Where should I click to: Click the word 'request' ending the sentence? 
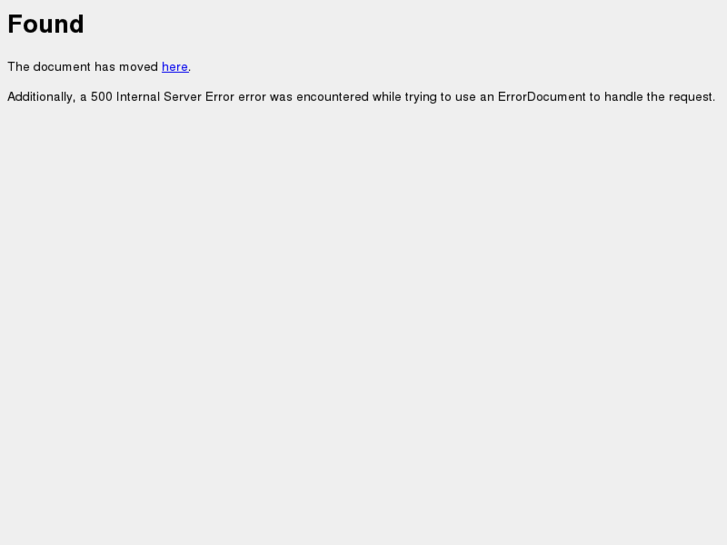[x=690, y=97]
